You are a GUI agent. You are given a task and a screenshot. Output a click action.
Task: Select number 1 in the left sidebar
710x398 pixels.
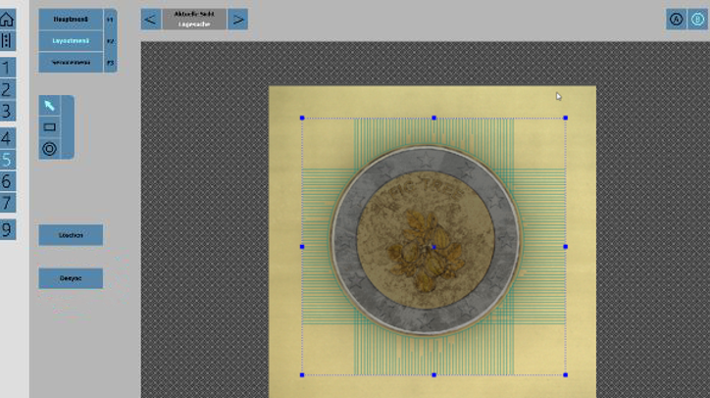click(7, 67)
